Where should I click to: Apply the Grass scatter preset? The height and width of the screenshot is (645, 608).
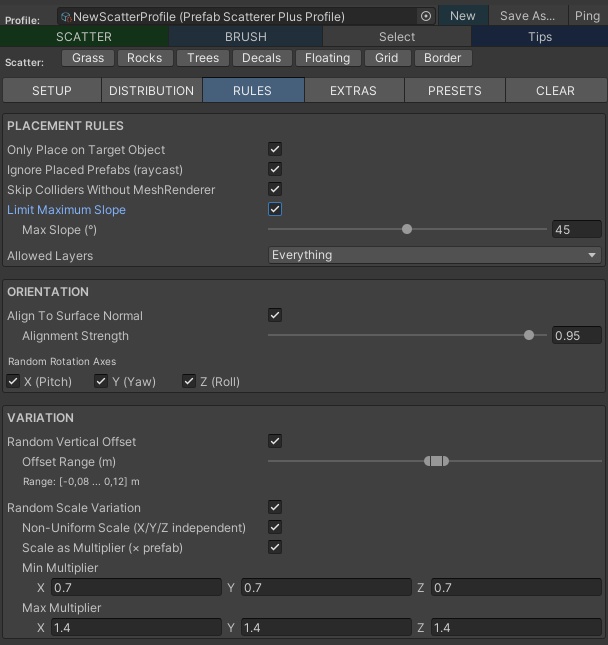(x=88, y=58)
